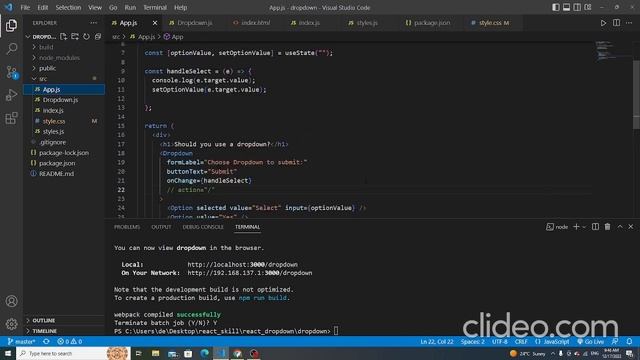Open the Windows Start button
Screen dimensions: 640x360
click(8, 353)
